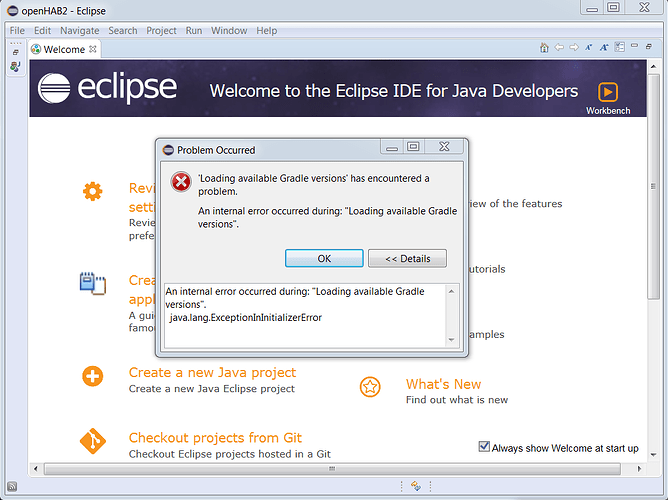Click the horizontal scrollbar thumb
Viewport: 668px width, 500px height.
point(332,469)
